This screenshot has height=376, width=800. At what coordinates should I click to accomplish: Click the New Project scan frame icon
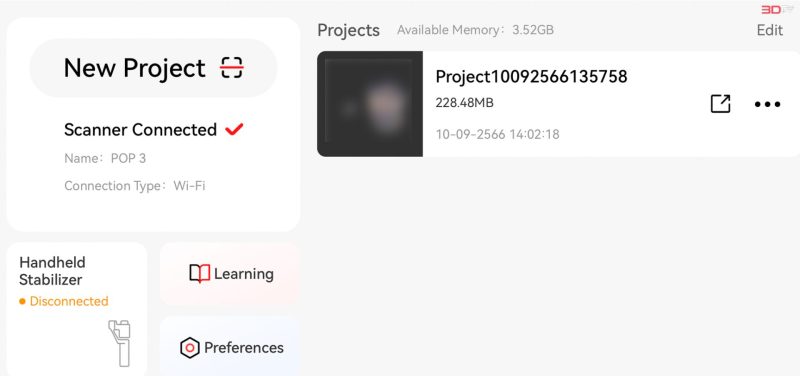click(232, 68)
